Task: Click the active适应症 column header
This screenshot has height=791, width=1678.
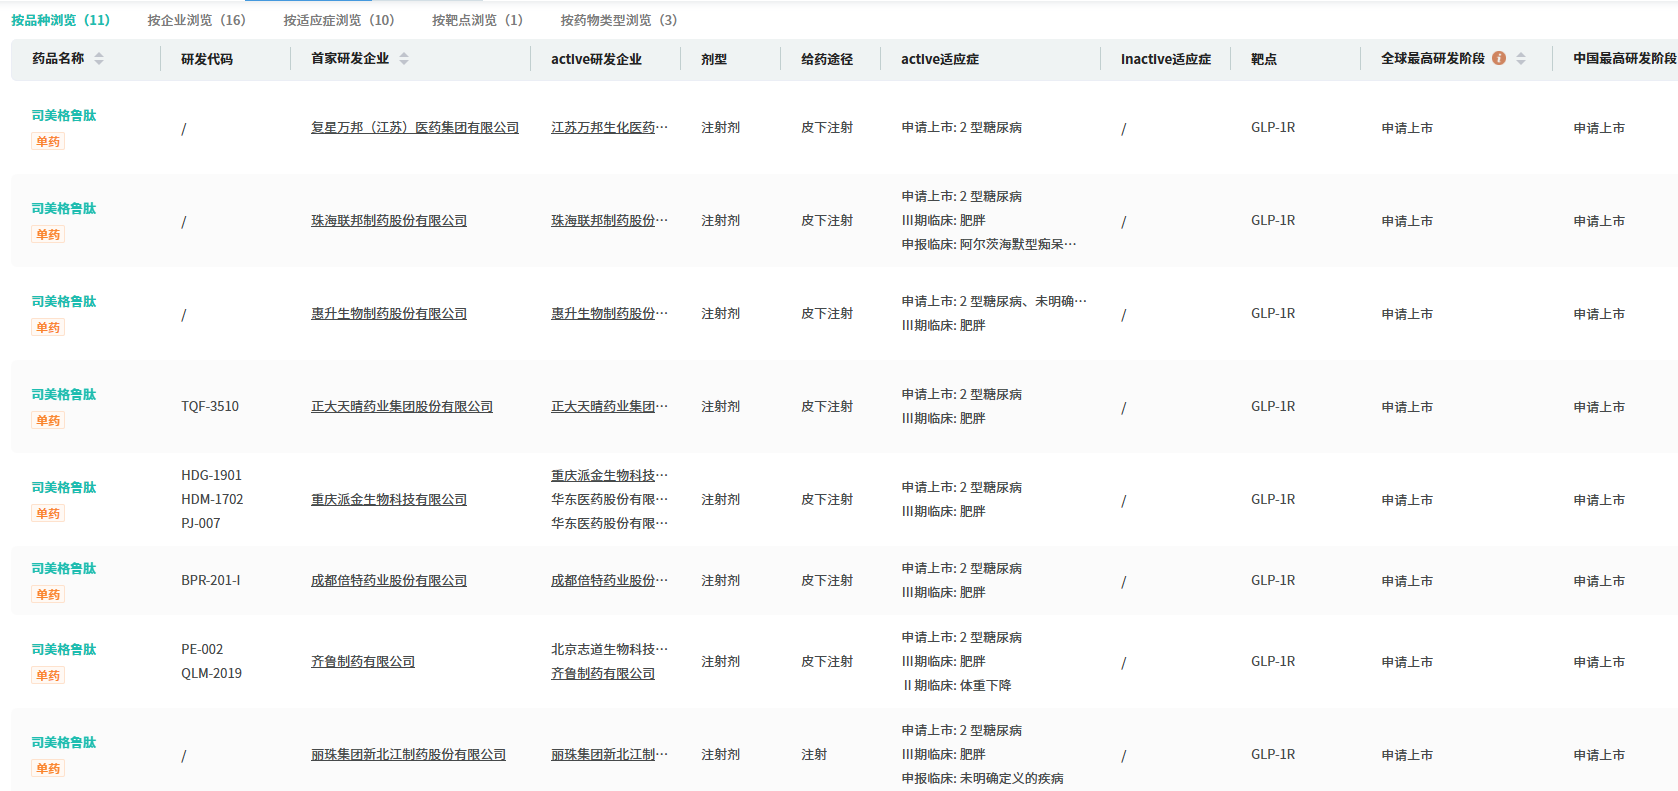Action: (x=940, y=59)
